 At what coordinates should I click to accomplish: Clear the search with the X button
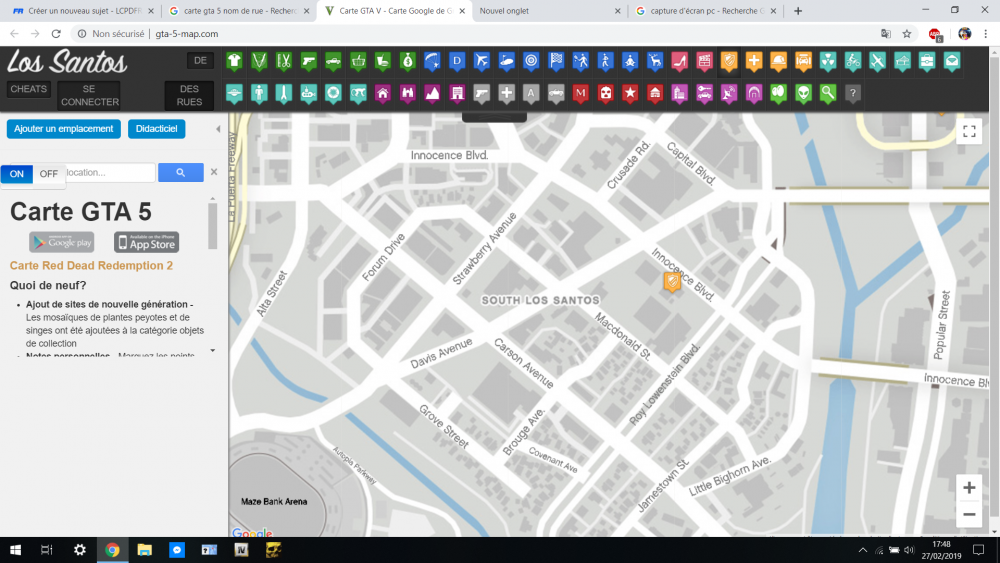point(214,172)
